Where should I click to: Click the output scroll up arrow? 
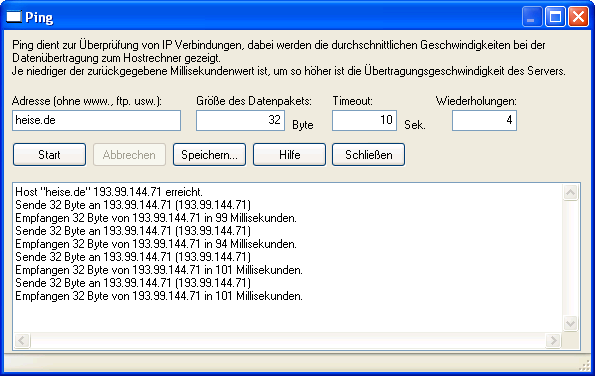coord(570,193)
